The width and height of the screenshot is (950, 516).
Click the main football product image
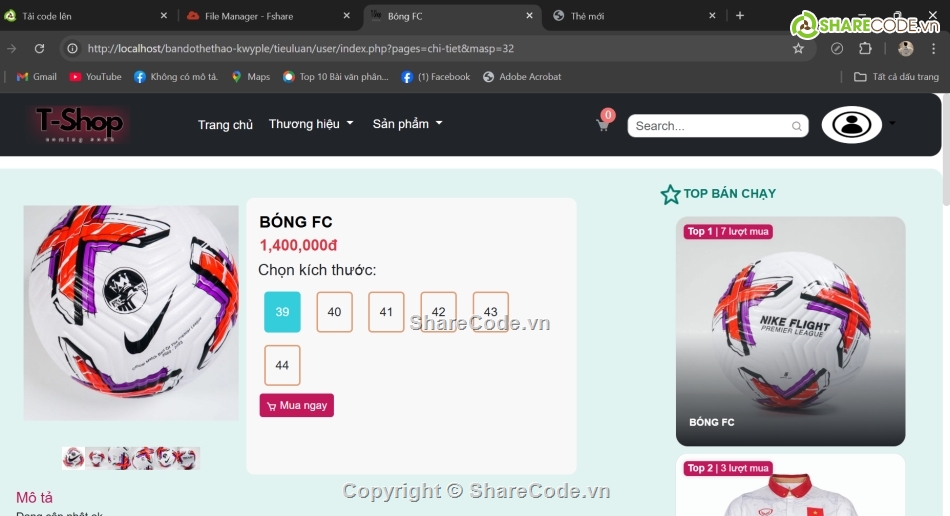131,313
